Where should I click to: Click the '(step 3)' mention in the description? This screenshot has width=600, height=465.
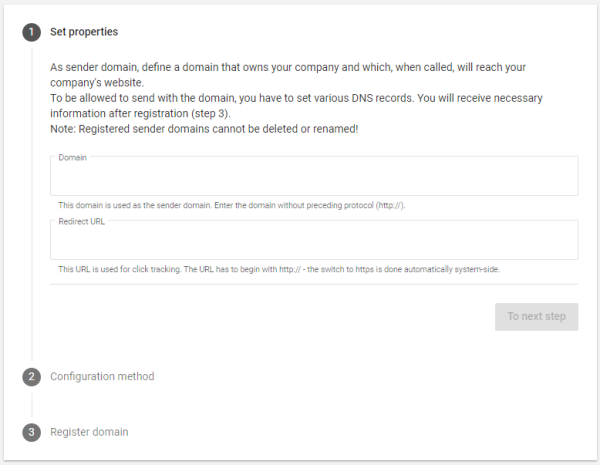coord(211,114)
